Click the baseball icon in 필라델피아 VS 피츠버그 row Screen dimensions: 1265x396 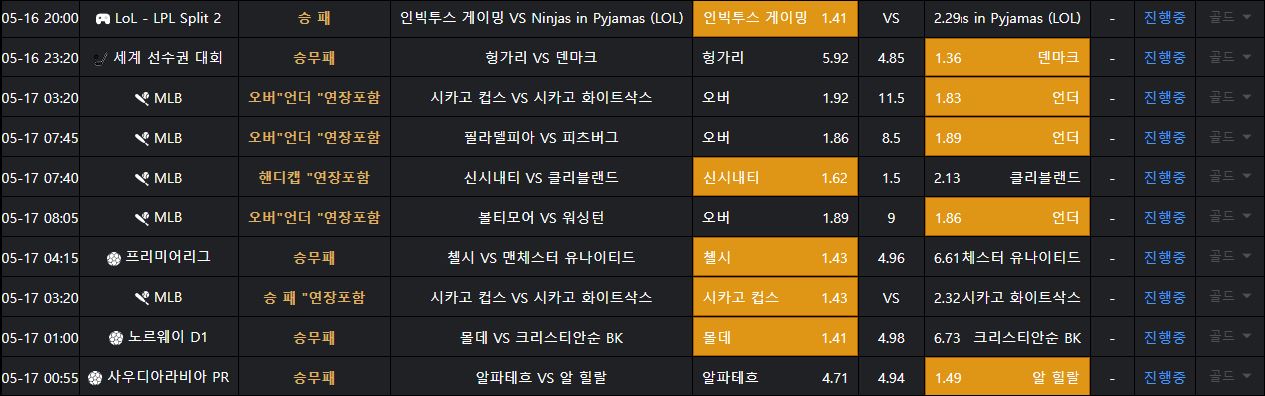pos(142,137)
